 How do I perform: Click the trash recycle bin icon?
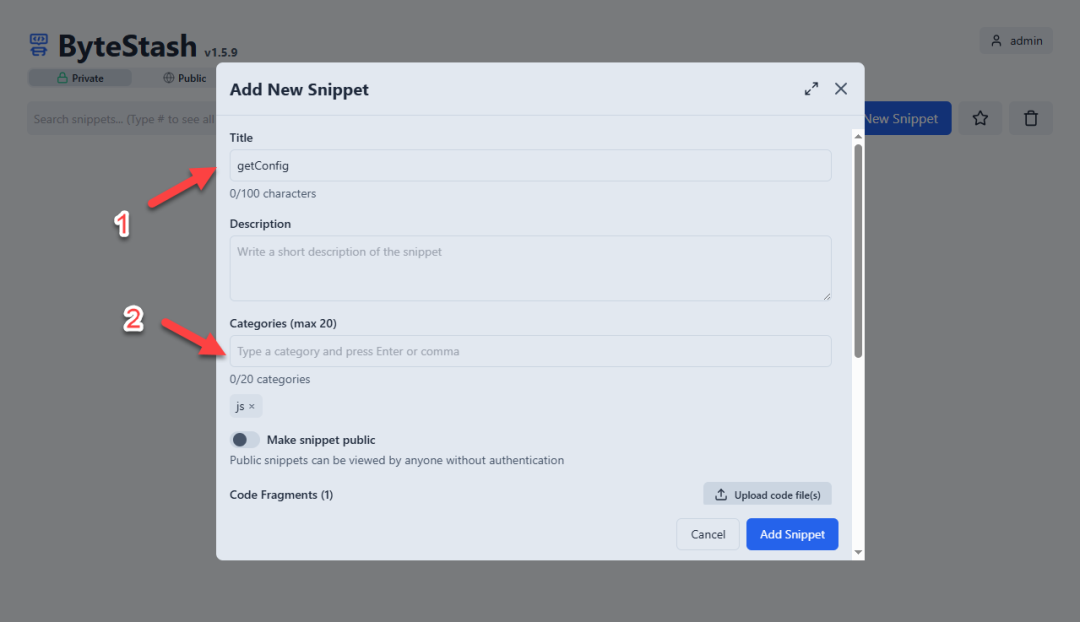(x=1031, y=119)
